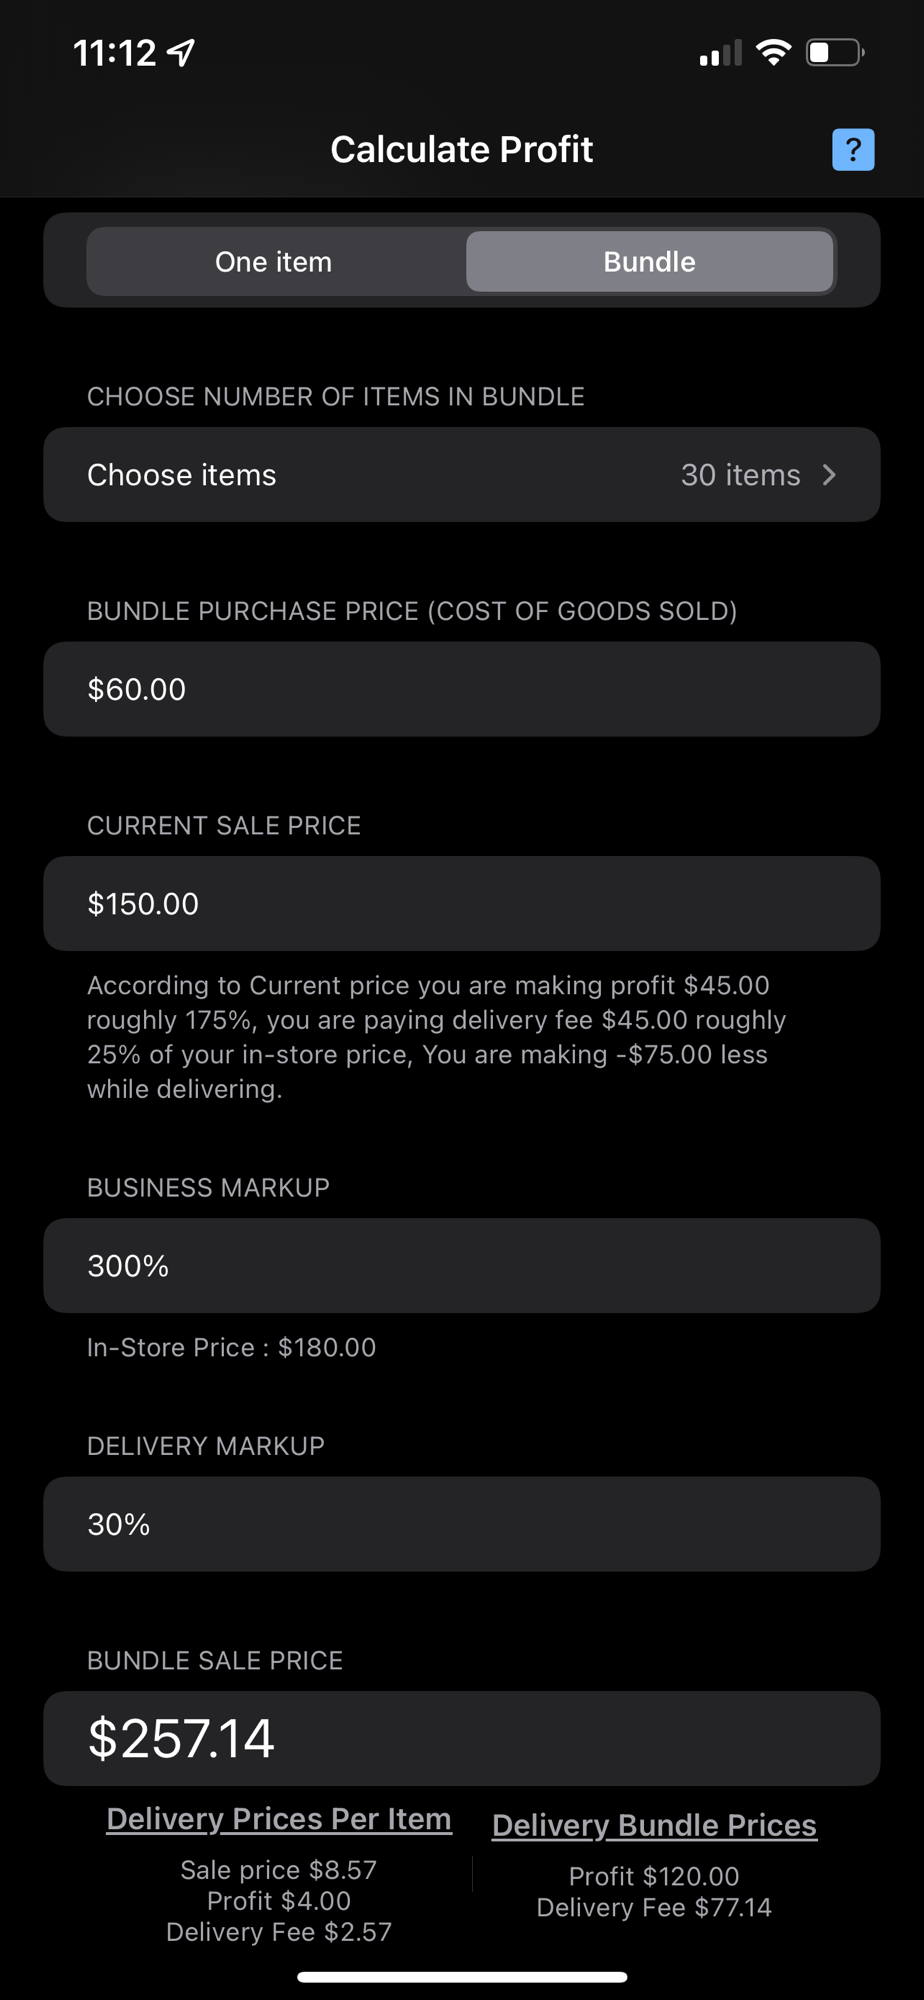Tap the Calculate Profit title
Image resolution: width=924 pixels, height=2000 pixels.
point(462,150)
